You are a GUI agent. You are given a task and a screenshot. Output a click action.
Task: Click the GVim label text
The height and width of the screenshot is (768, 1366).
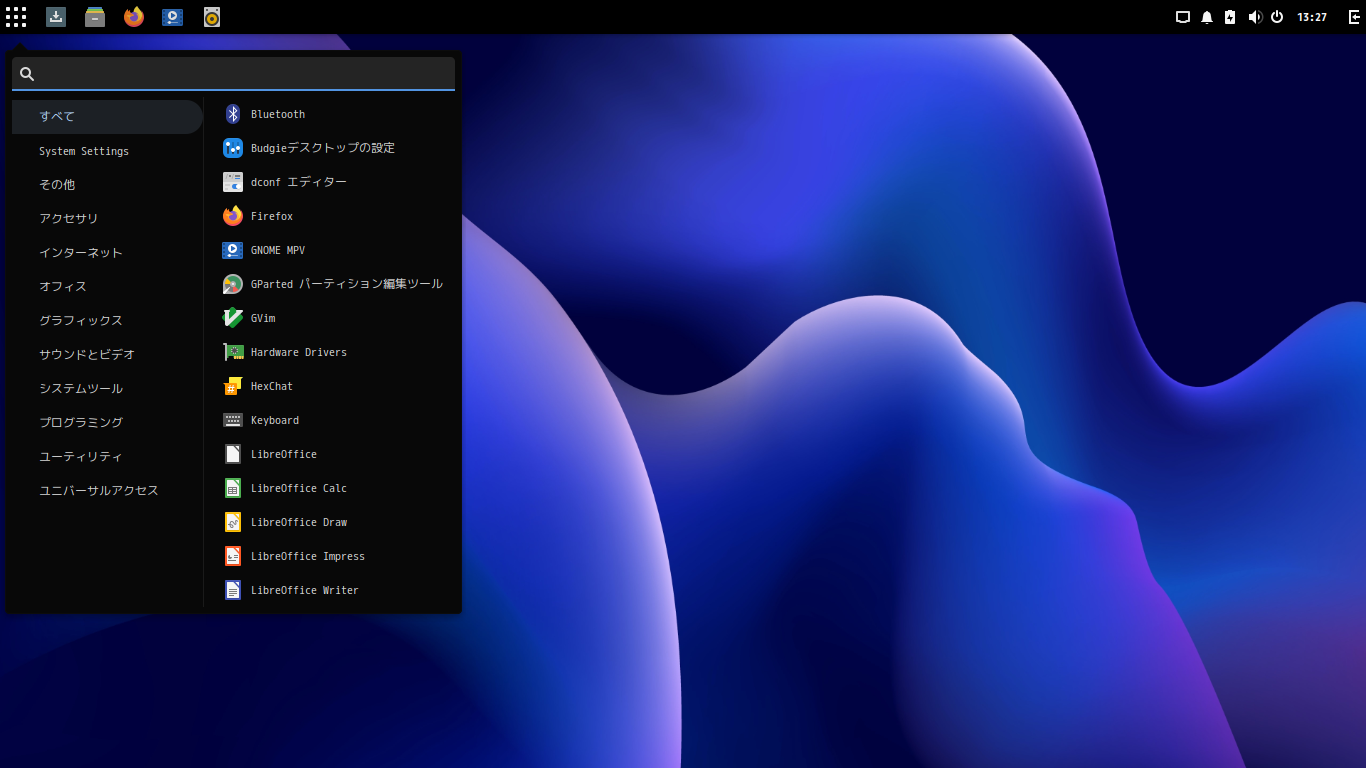pyautogui.click(x=263, y=318)
